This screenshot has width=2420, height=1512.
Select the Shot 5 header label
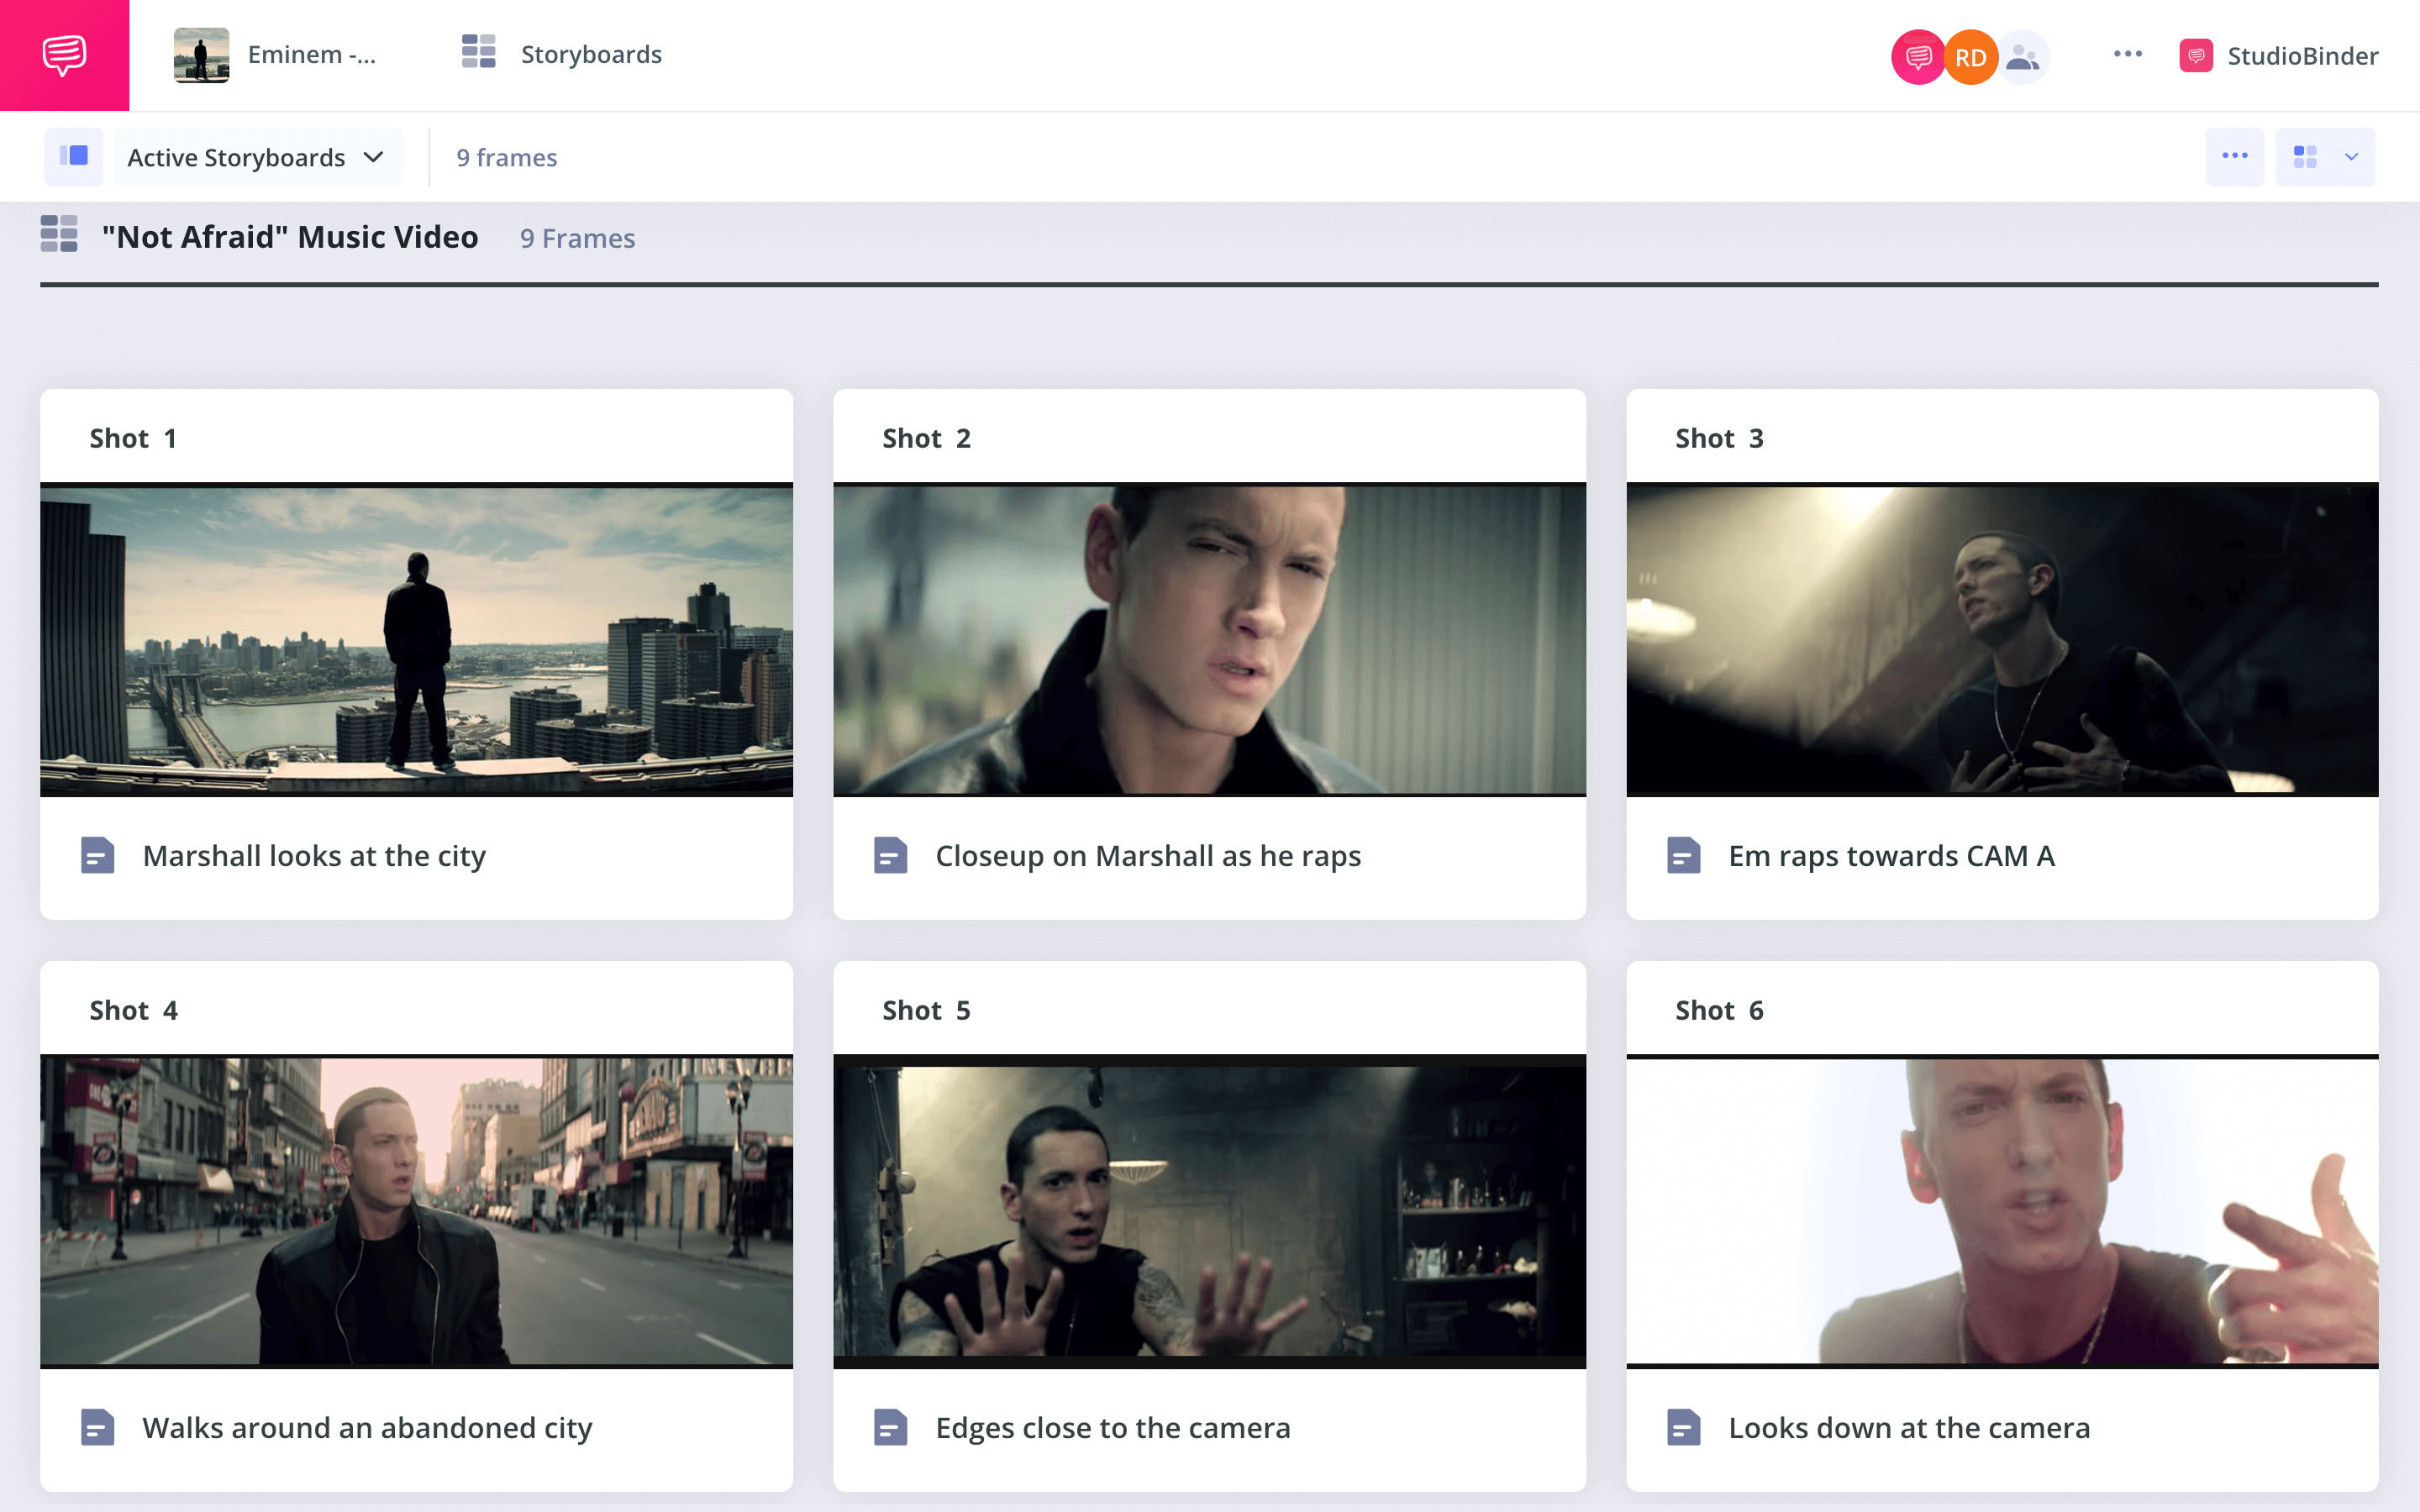click(926, 1010)
